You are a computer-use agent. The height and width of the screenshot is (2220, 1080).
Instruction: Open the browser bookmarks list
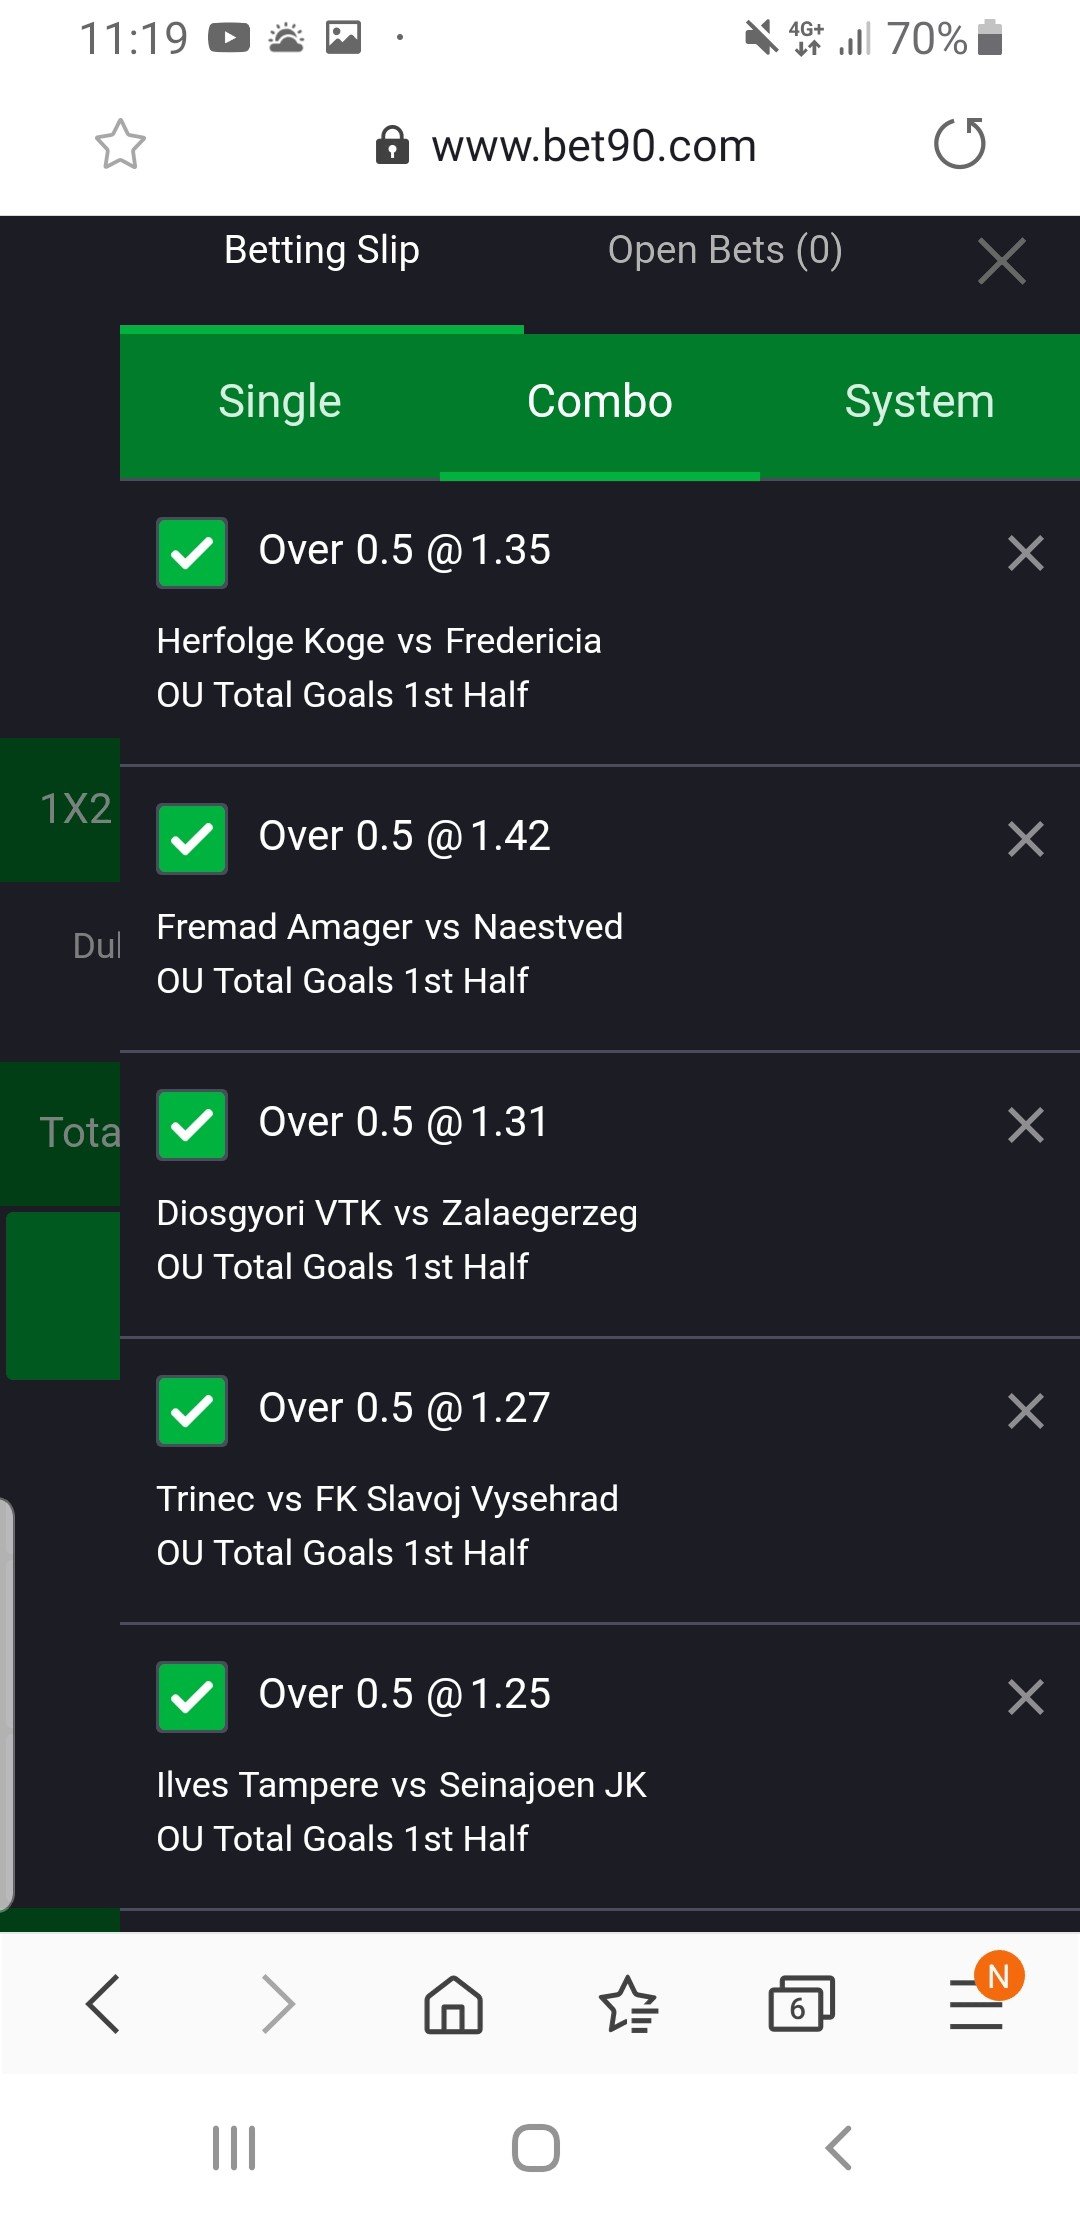coord(628,2004)
